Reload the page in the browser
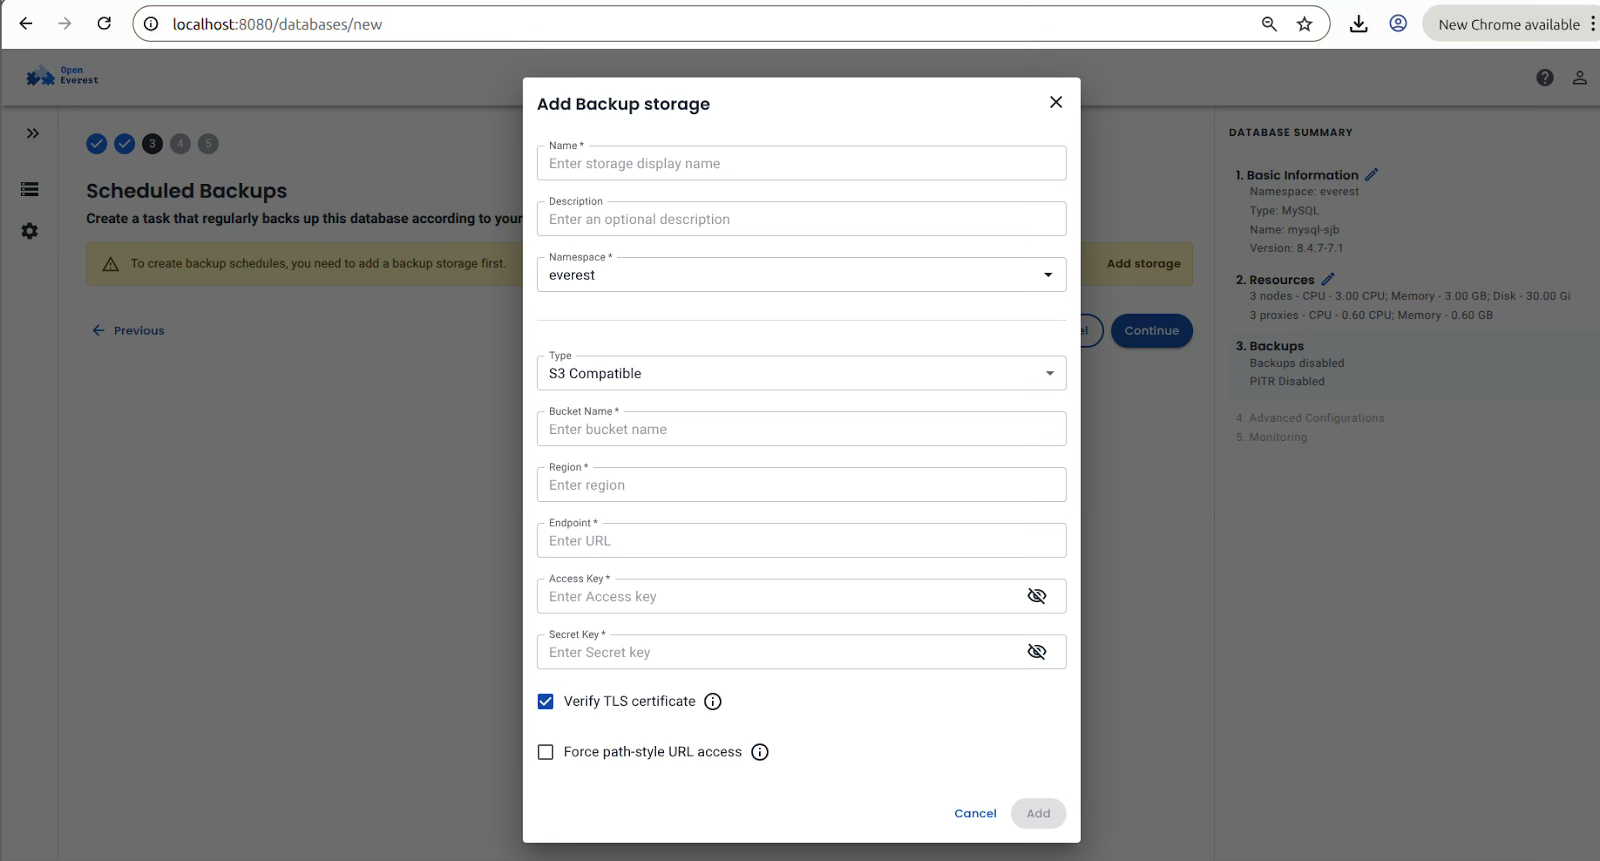1600x861 pixels. (x=104, y=24)
